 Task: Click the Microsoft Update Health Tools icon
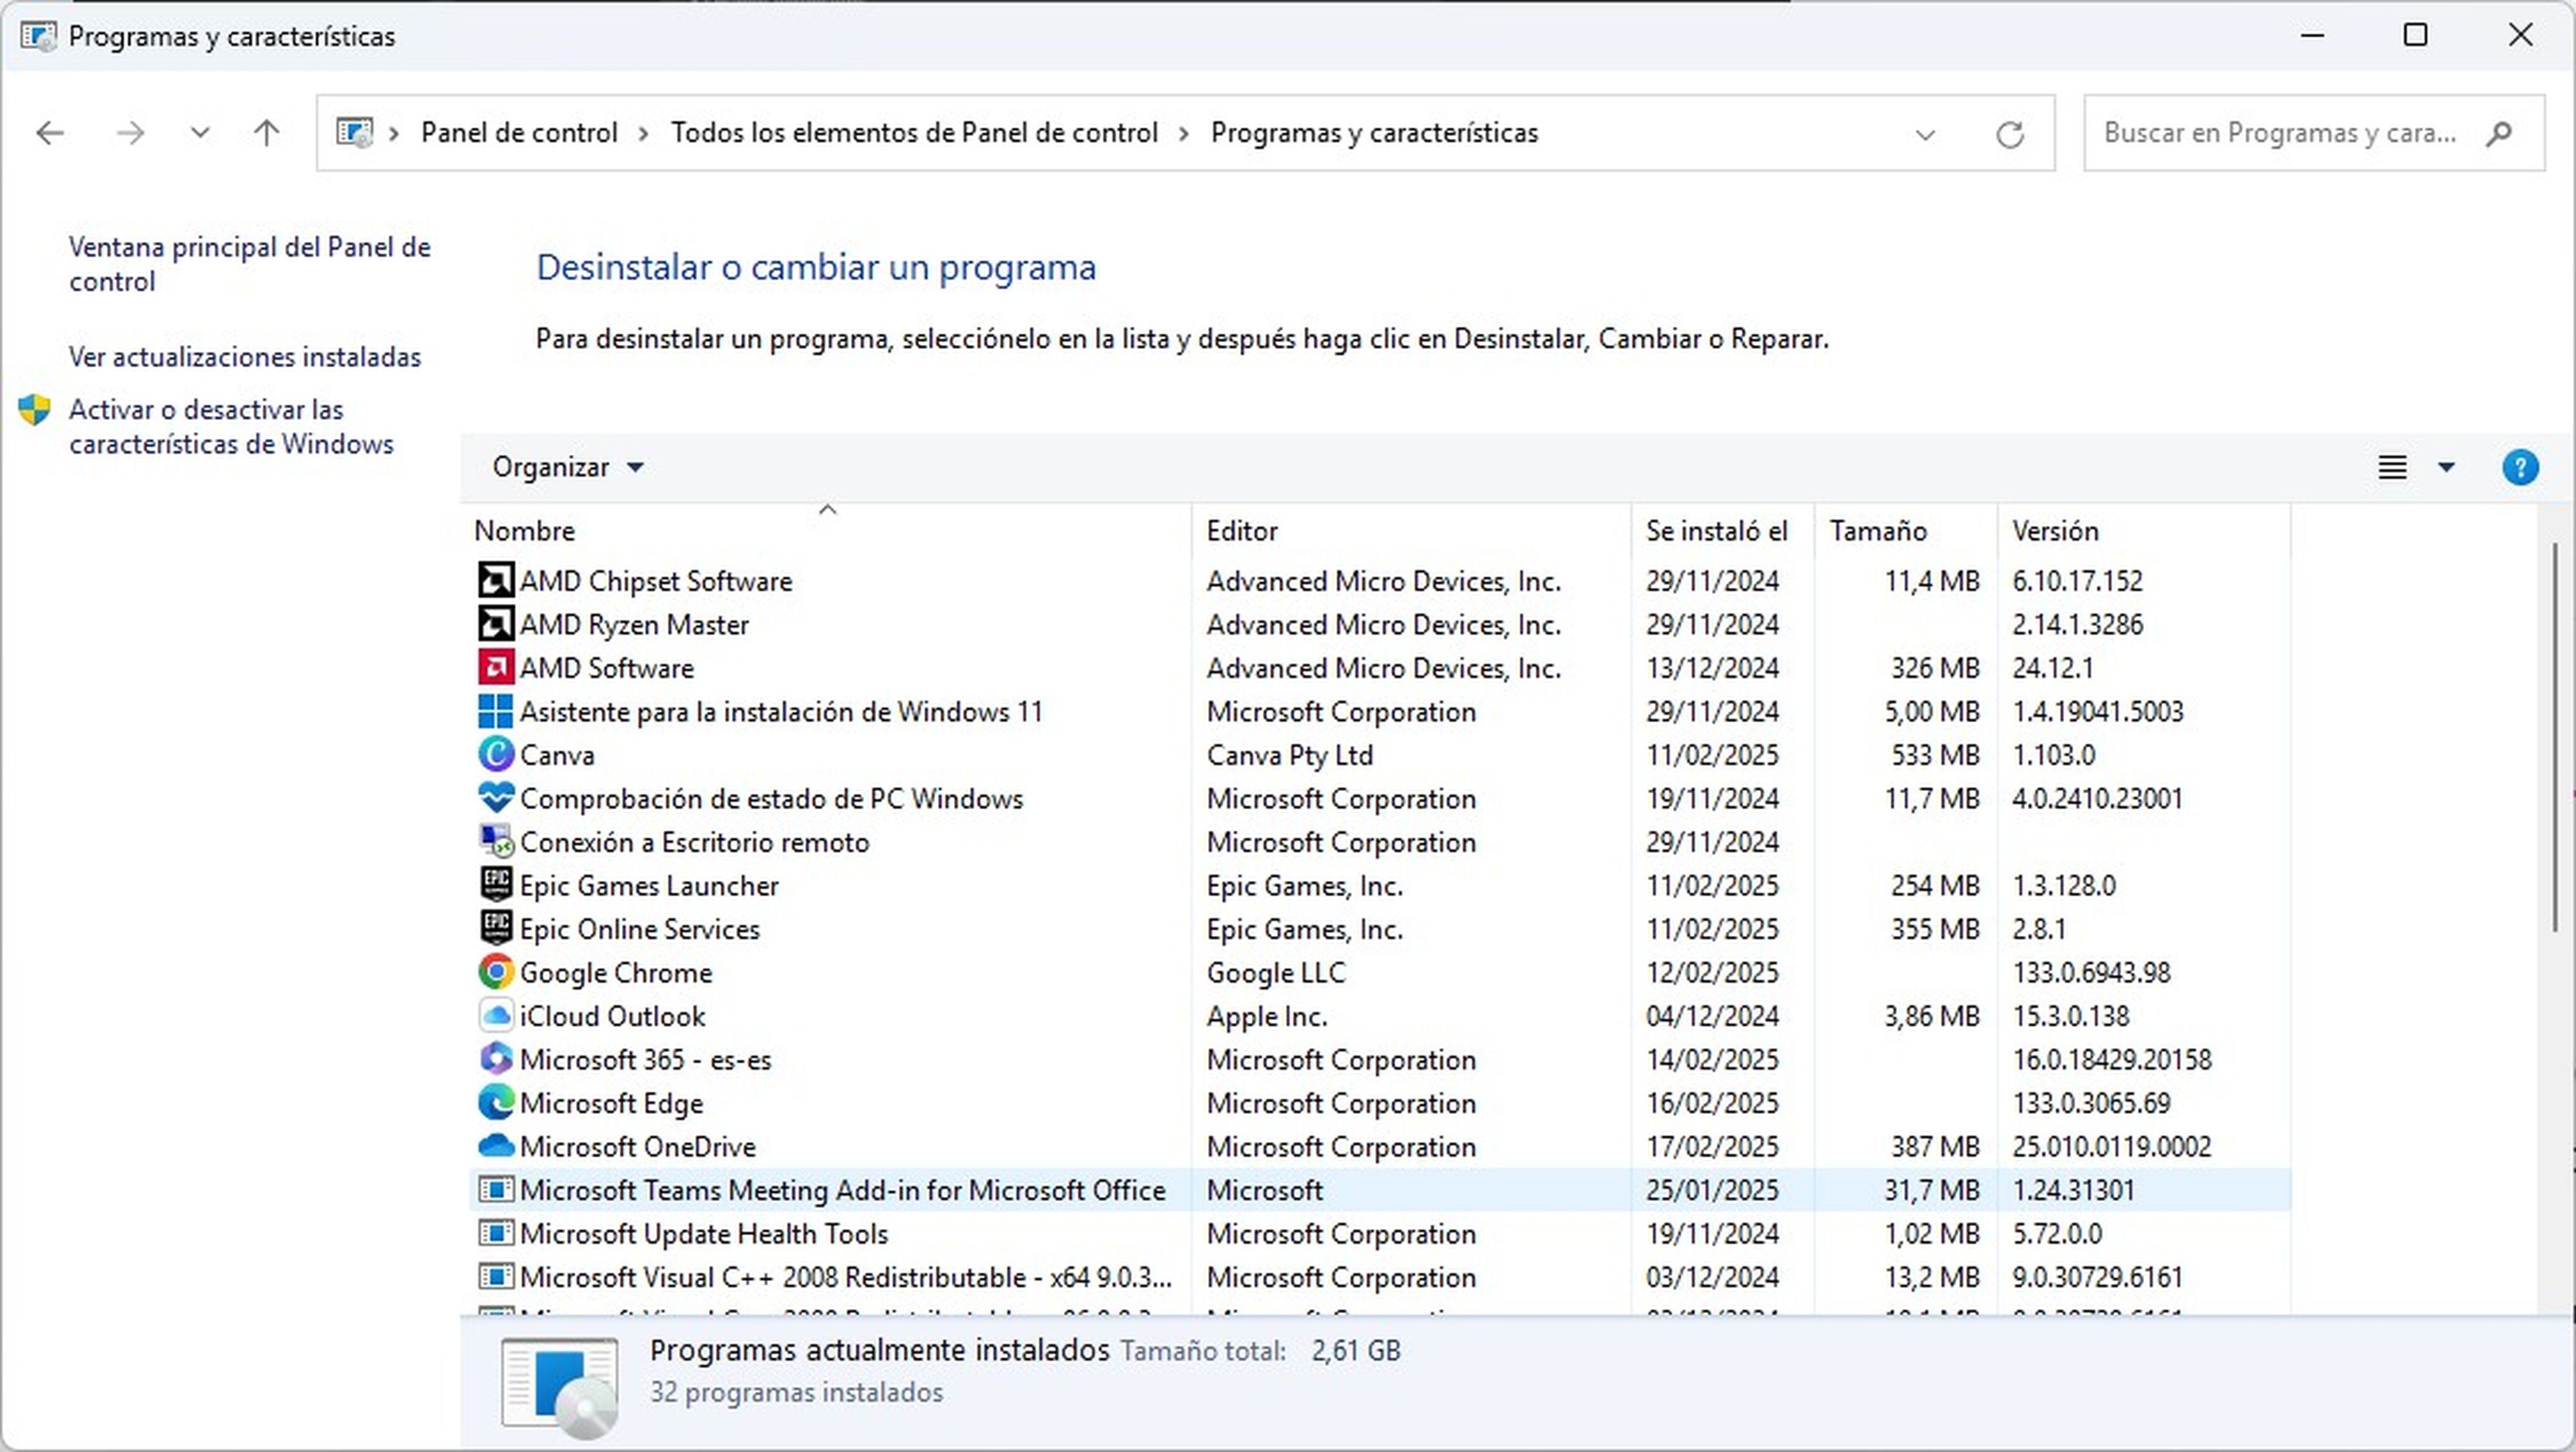pos(496,1233)
